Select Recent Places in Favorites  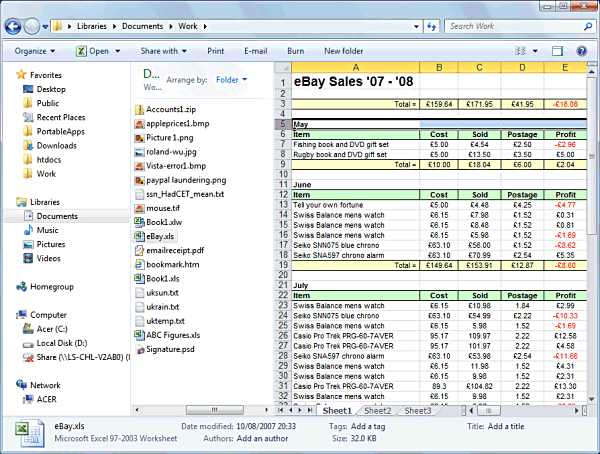coord(61,117)
